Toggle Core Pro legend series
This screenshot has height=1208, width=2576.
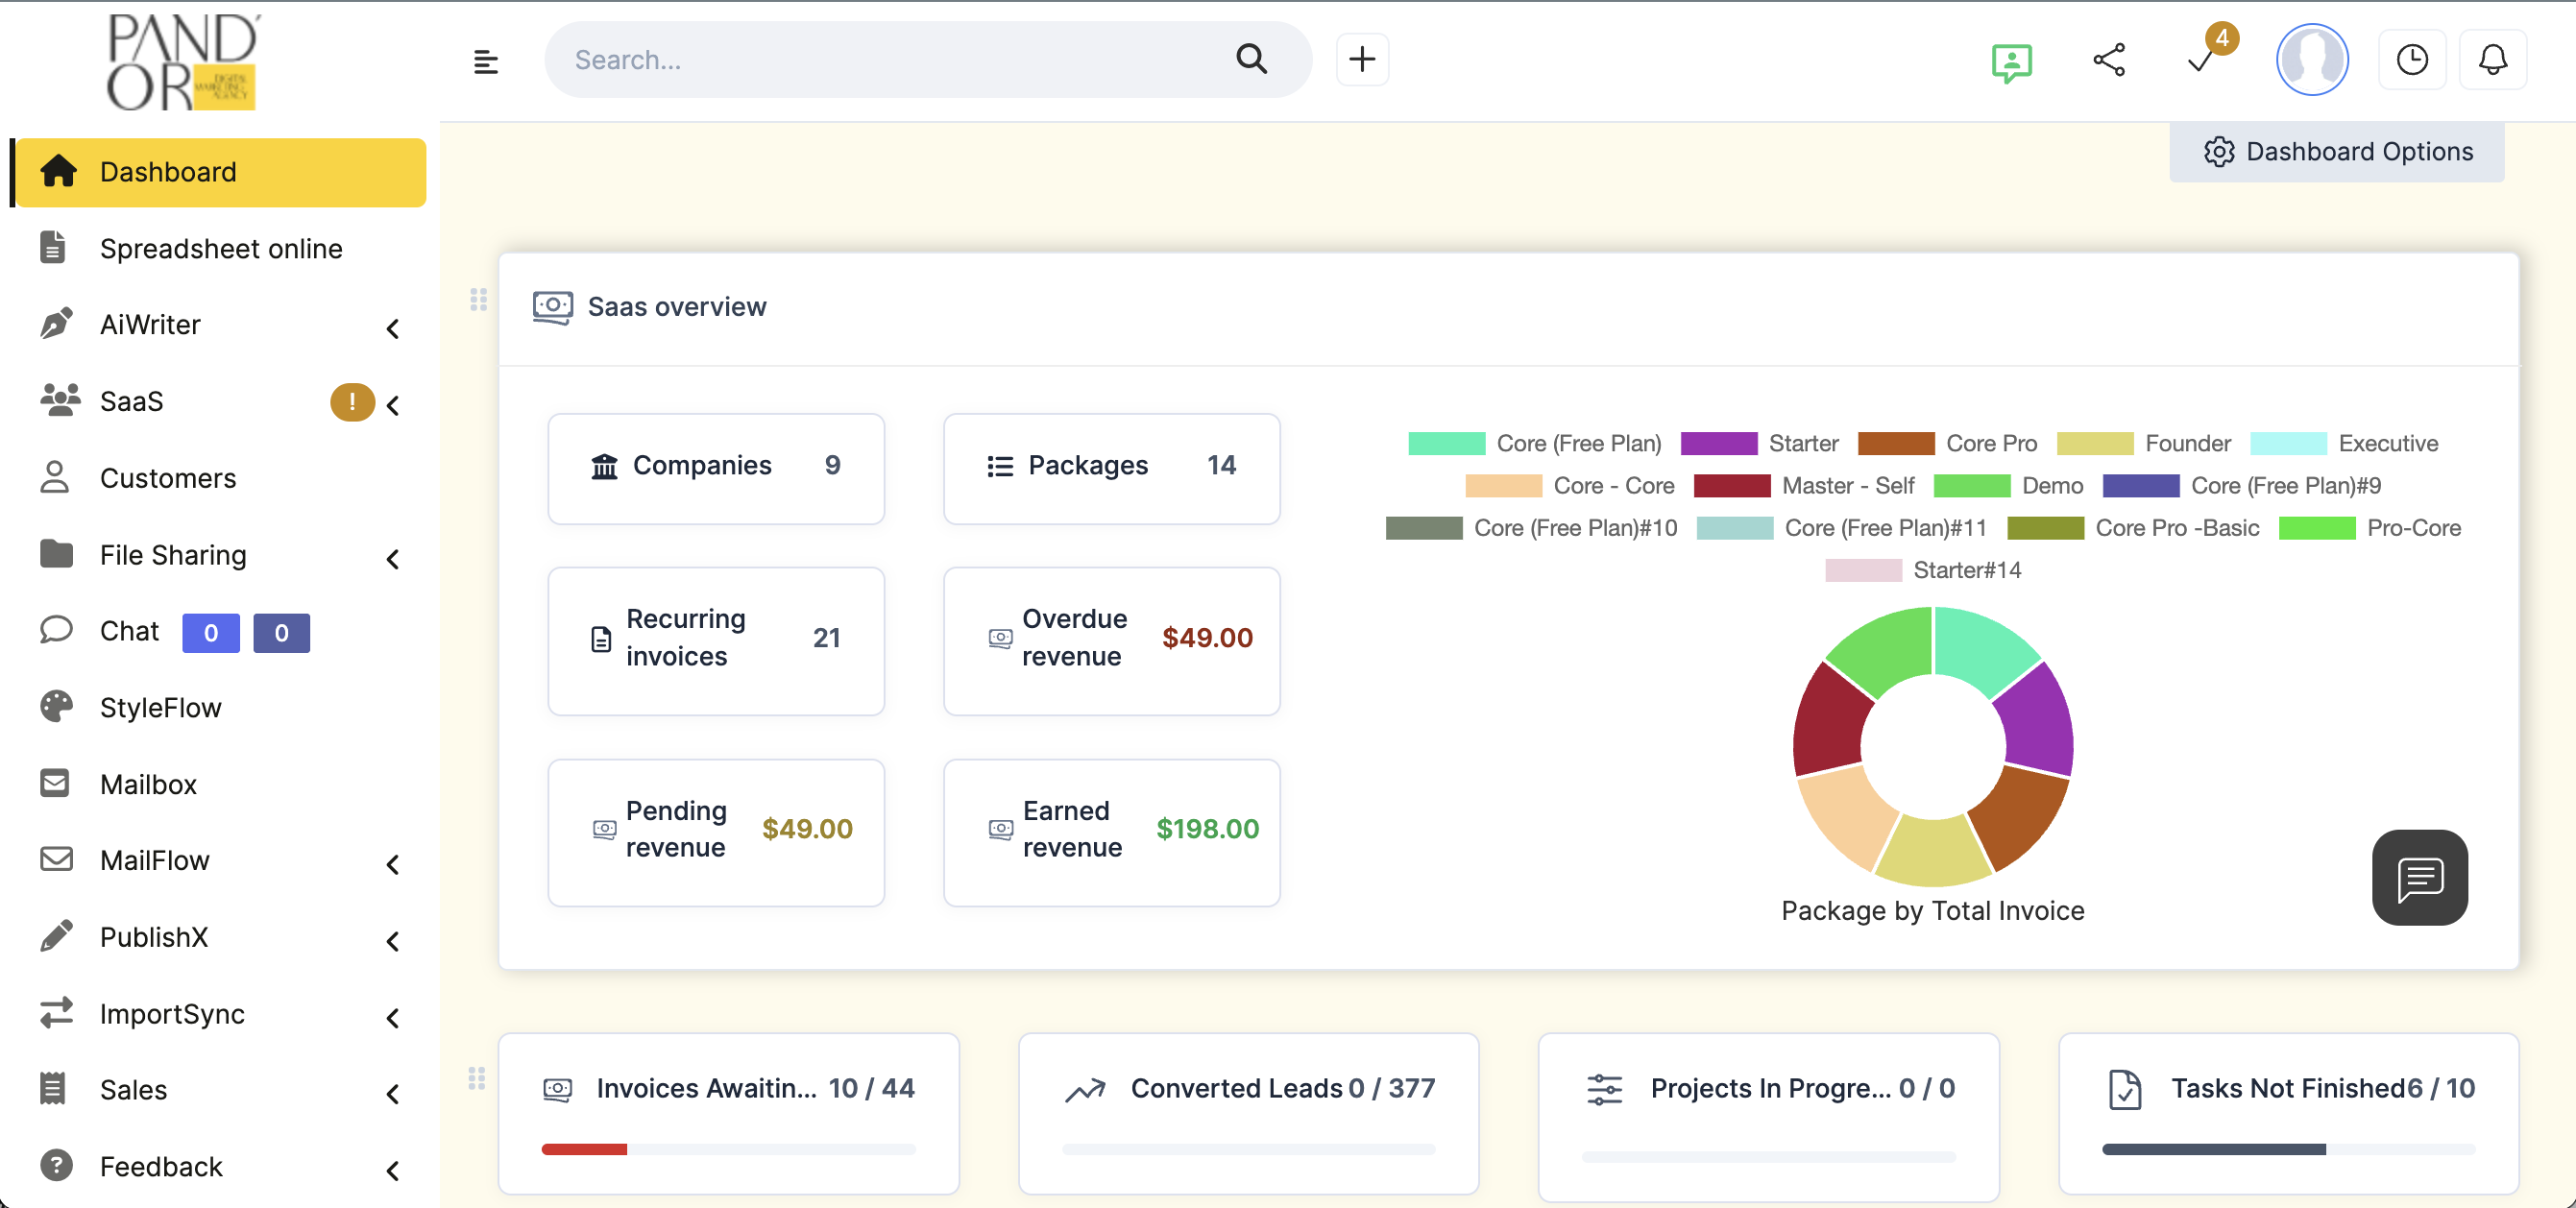(x=1947, y=443)
